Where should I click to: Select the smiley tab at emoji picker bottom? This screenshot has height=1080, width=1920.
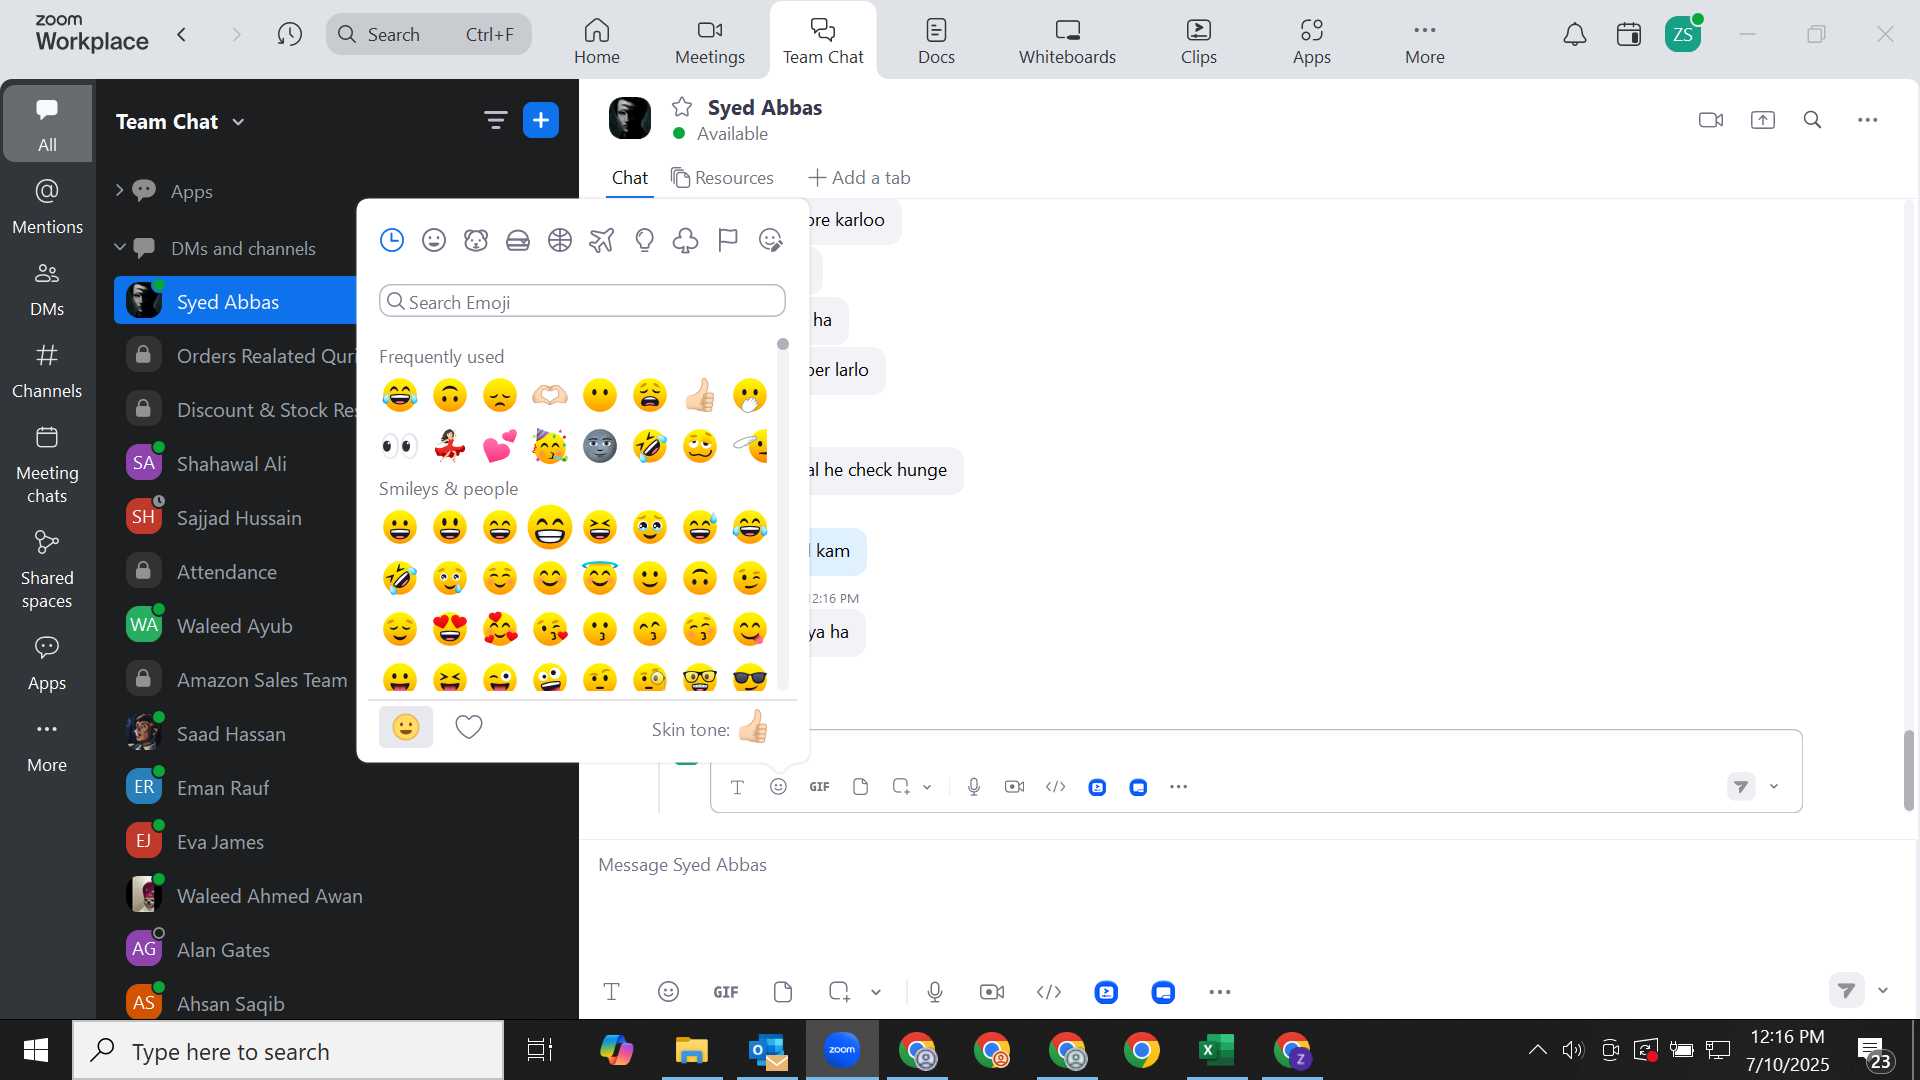(x=406, y=727)
